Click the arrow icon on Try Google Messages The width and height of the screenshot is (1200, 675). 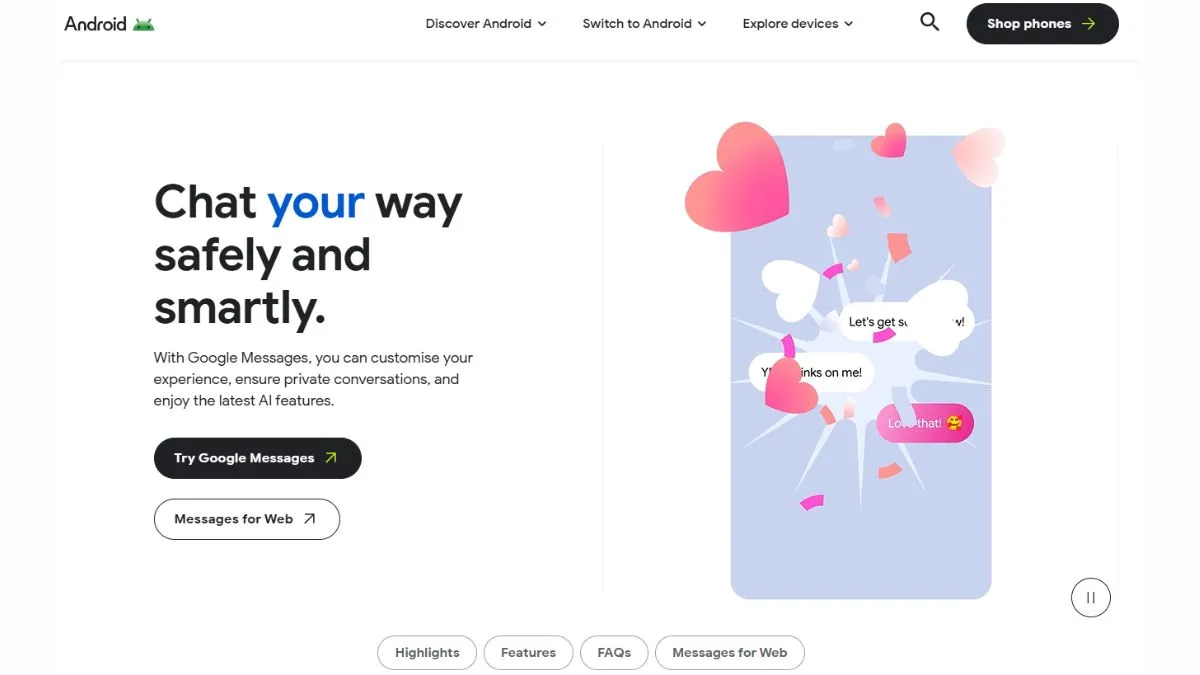click(331, 458)
